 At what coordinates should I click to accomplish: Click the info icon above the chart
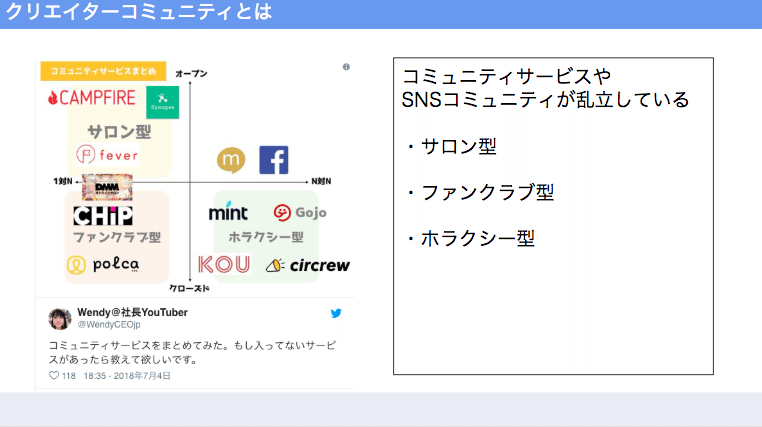tap(346, 67)
